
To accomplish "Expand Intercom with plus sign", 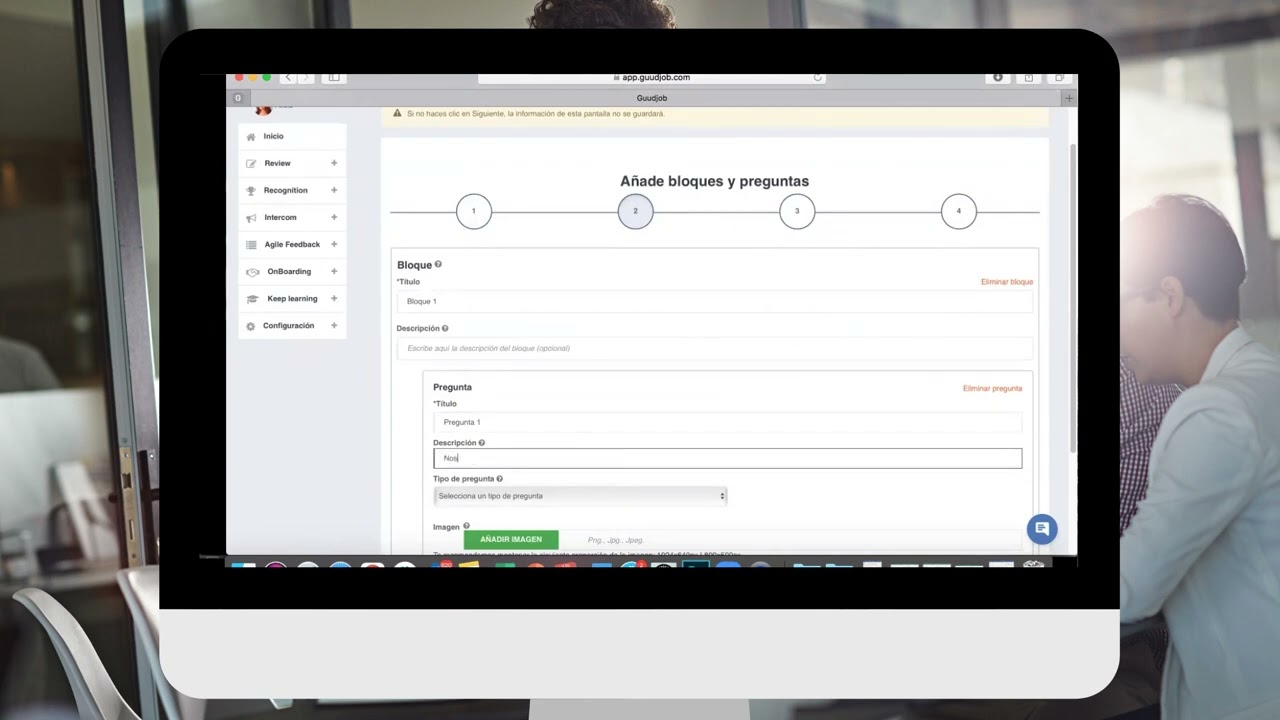I will click(x=334, y=217).
